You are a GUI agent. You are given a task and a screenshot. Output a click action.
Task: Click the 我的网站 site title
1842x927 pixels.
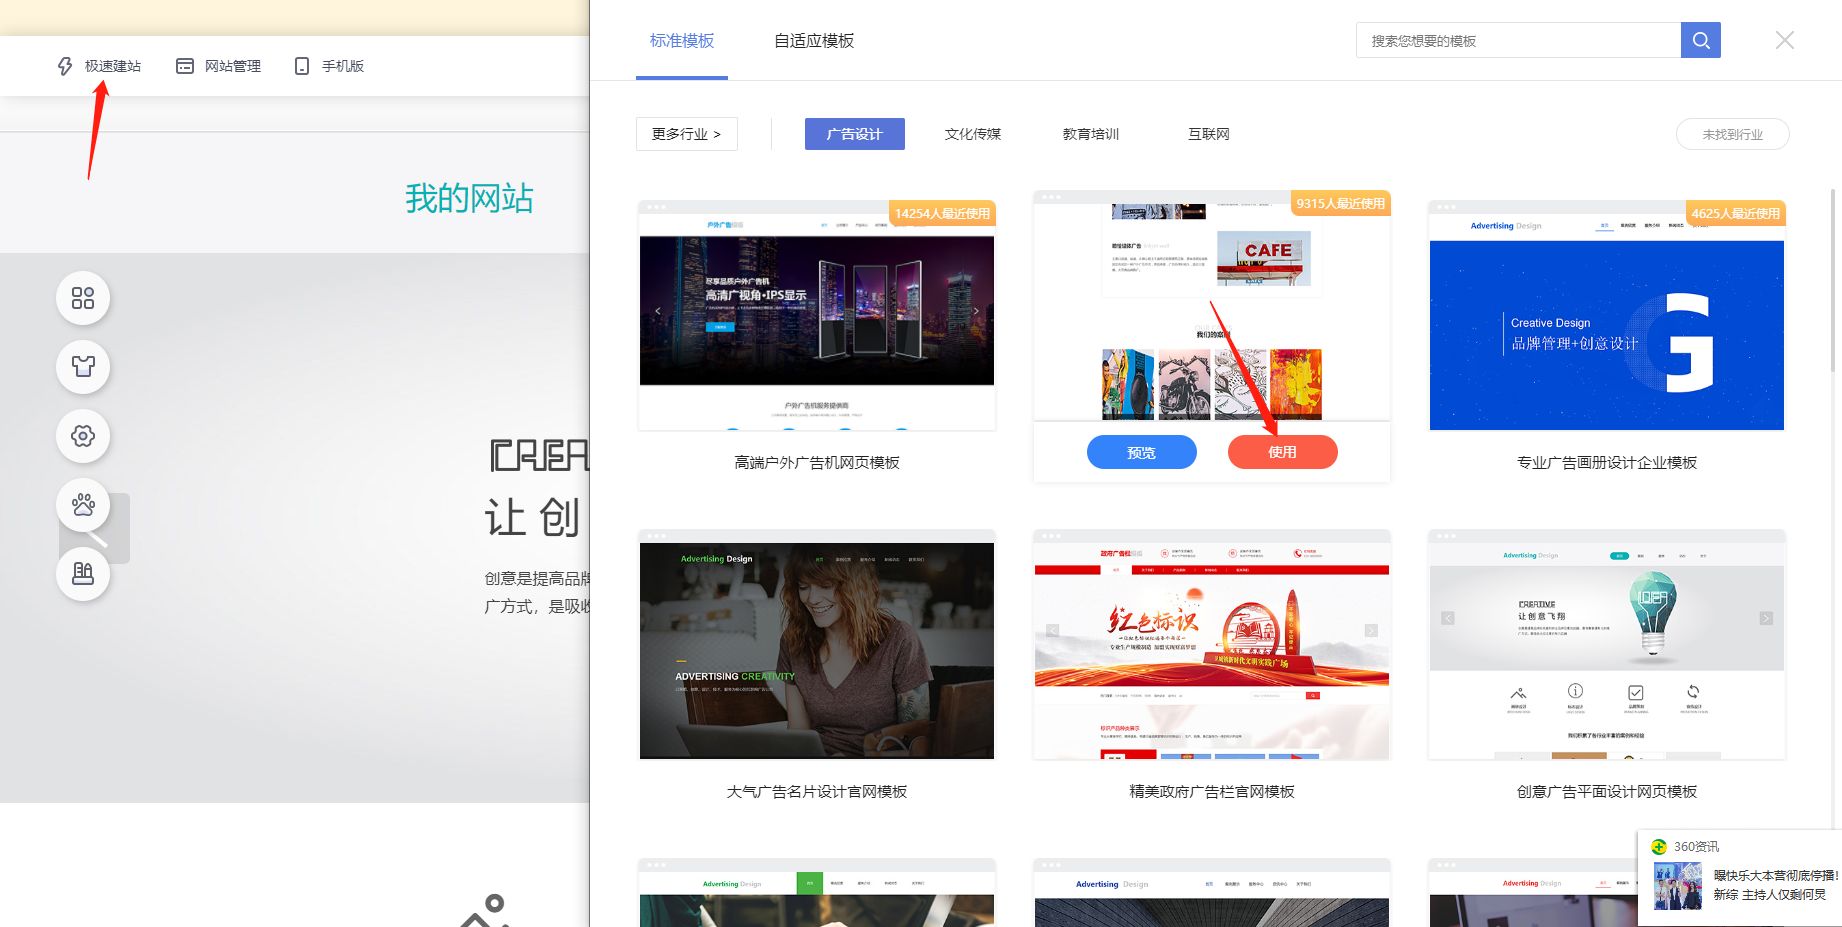[469, 198]
